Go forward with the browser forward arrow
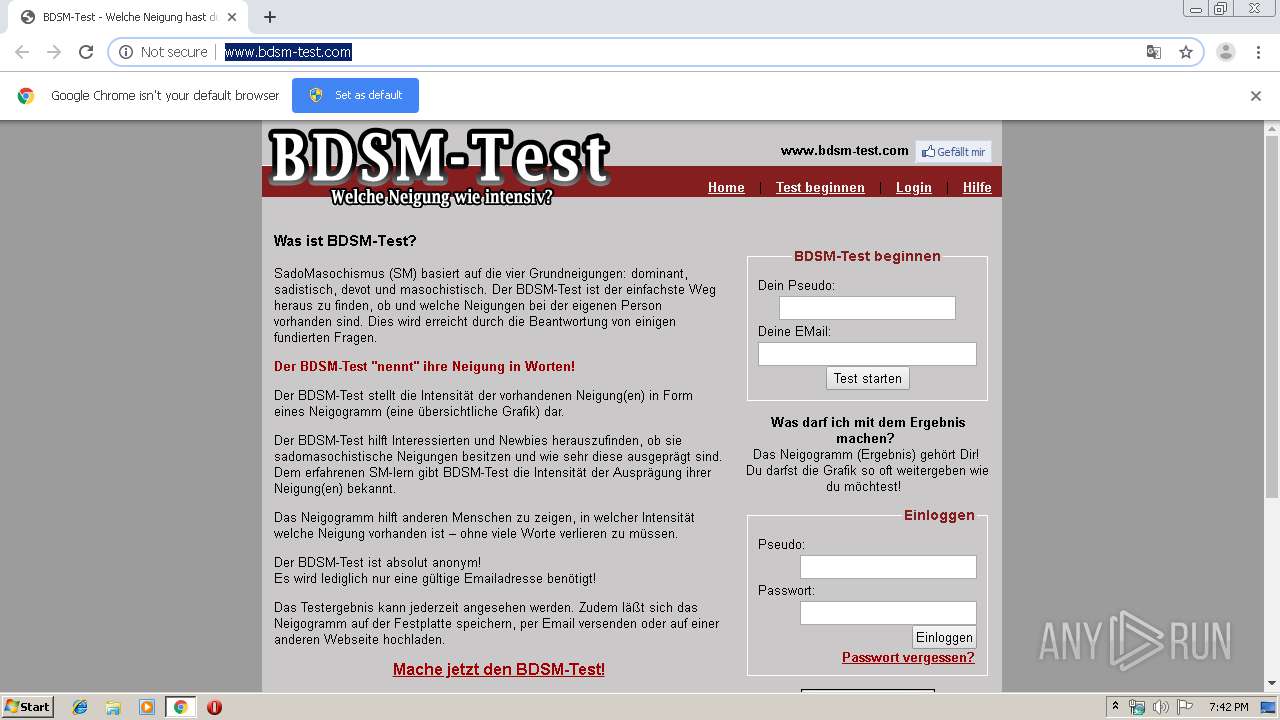 (x=54, y=52)
